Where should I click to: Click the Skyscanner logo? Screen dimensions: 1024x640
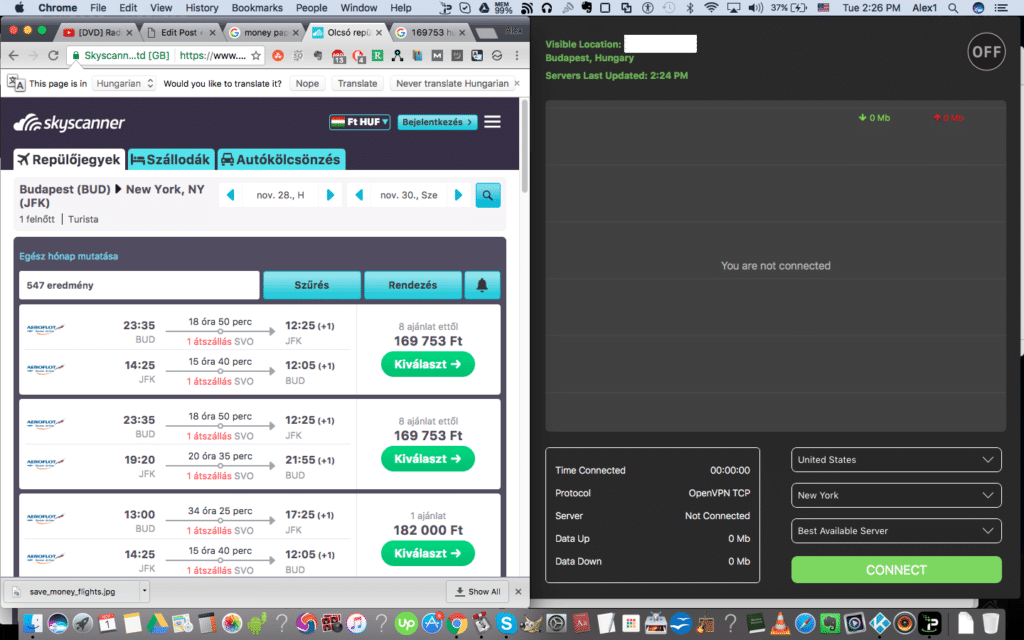[x=69, y=123]
